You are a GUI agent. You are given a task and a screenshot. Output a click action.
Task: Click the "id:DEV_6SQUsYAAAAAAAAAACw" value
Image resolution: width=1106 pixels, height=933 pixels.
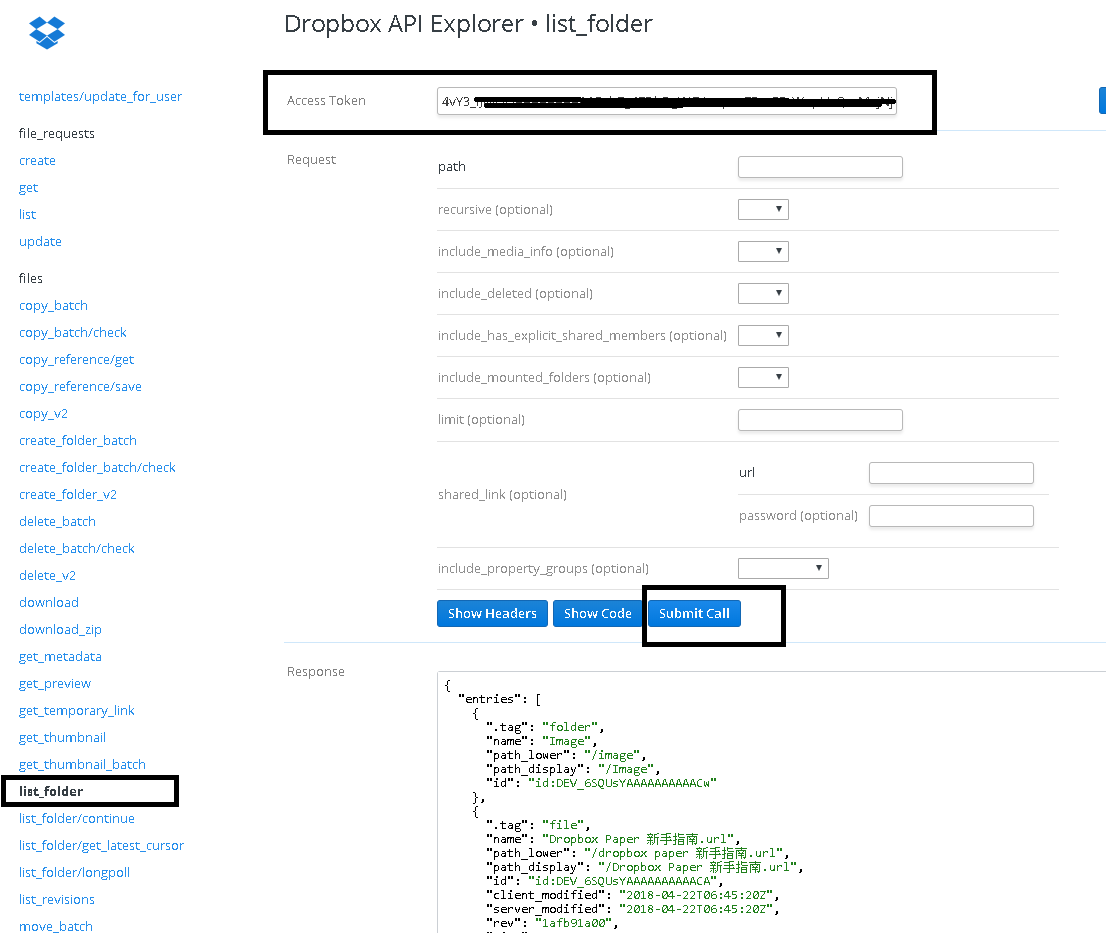tap(622, 783)
